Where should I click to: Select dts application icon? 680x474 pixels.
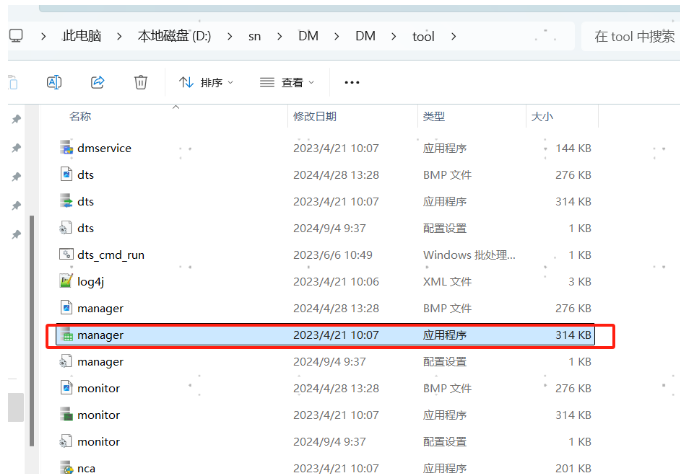click(66, 201)
